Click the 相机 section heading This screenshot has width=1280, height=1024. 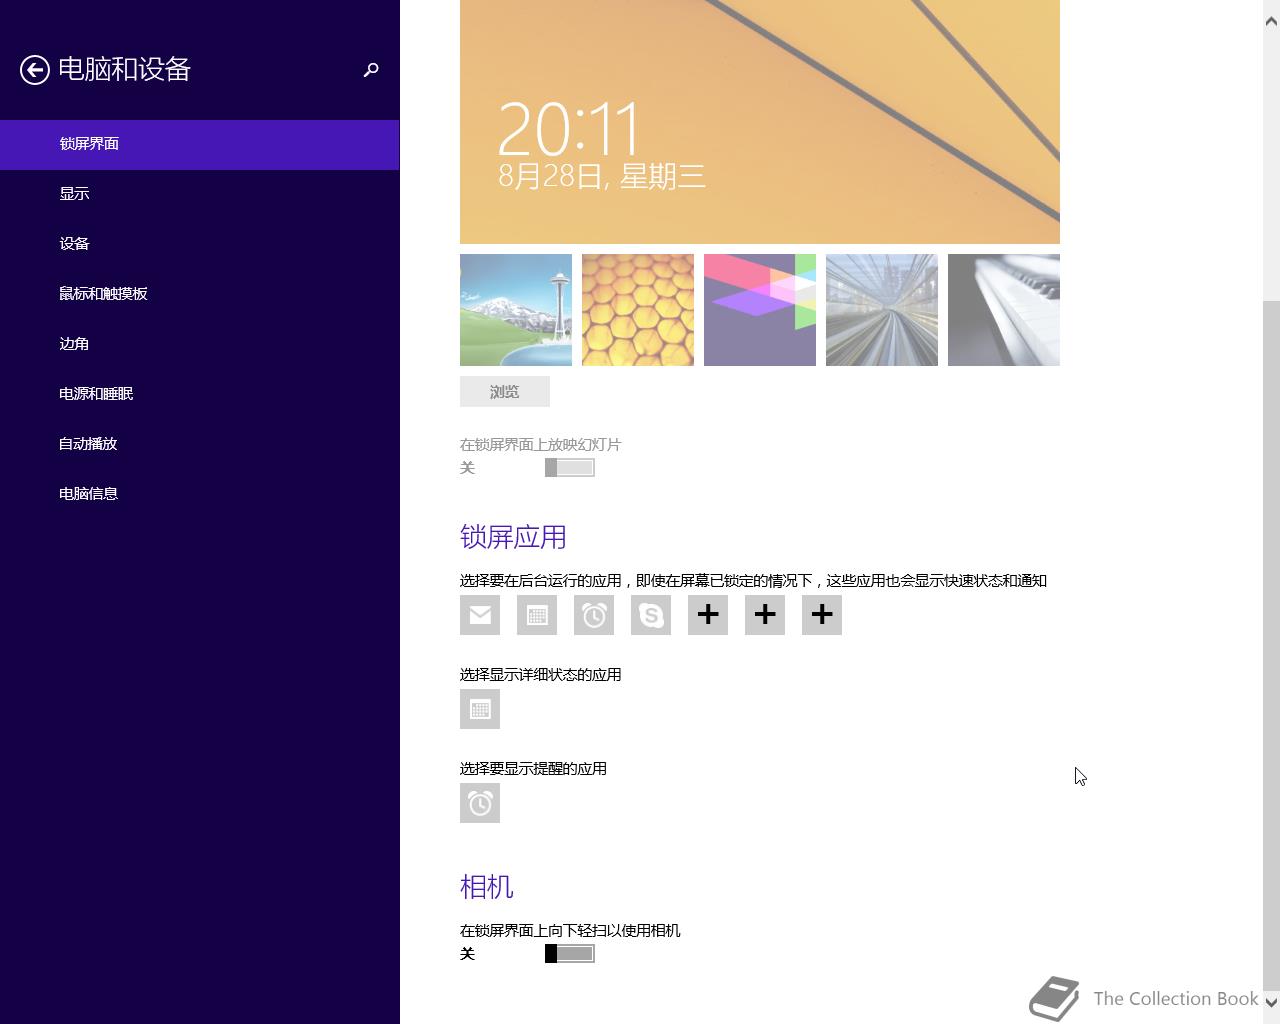487,887
